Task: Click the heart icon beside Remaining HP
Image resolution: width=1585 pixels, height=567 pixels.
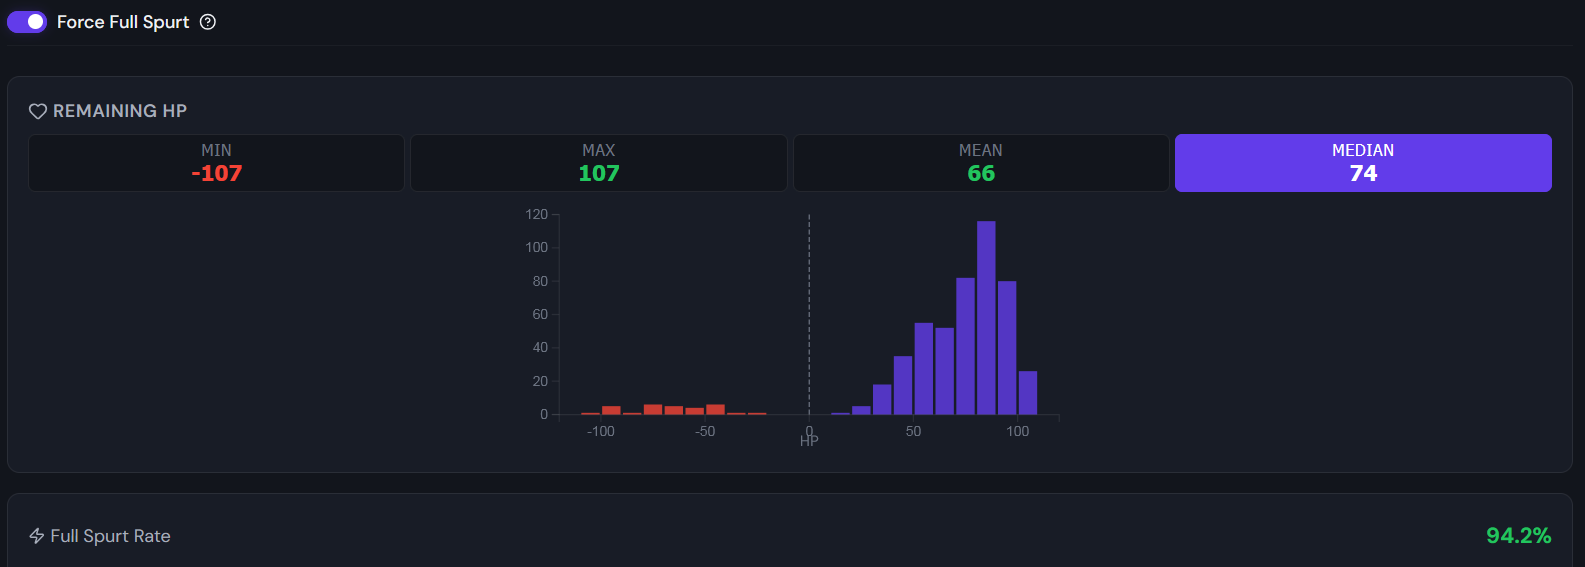Action: click(x=38, y=111)
